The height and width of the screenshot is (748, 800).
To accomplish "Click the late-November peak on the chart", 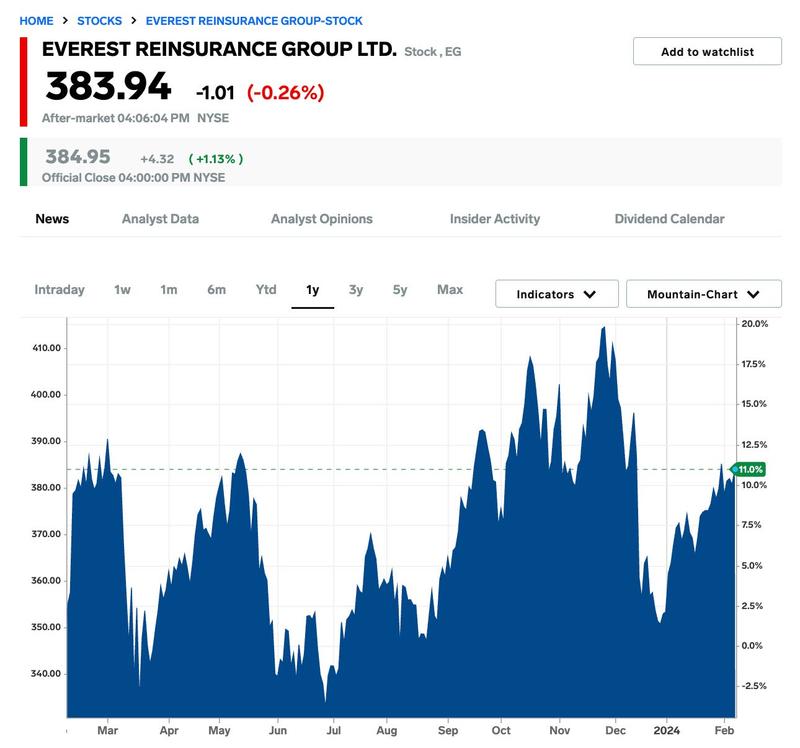I will [x=604, y=329].
